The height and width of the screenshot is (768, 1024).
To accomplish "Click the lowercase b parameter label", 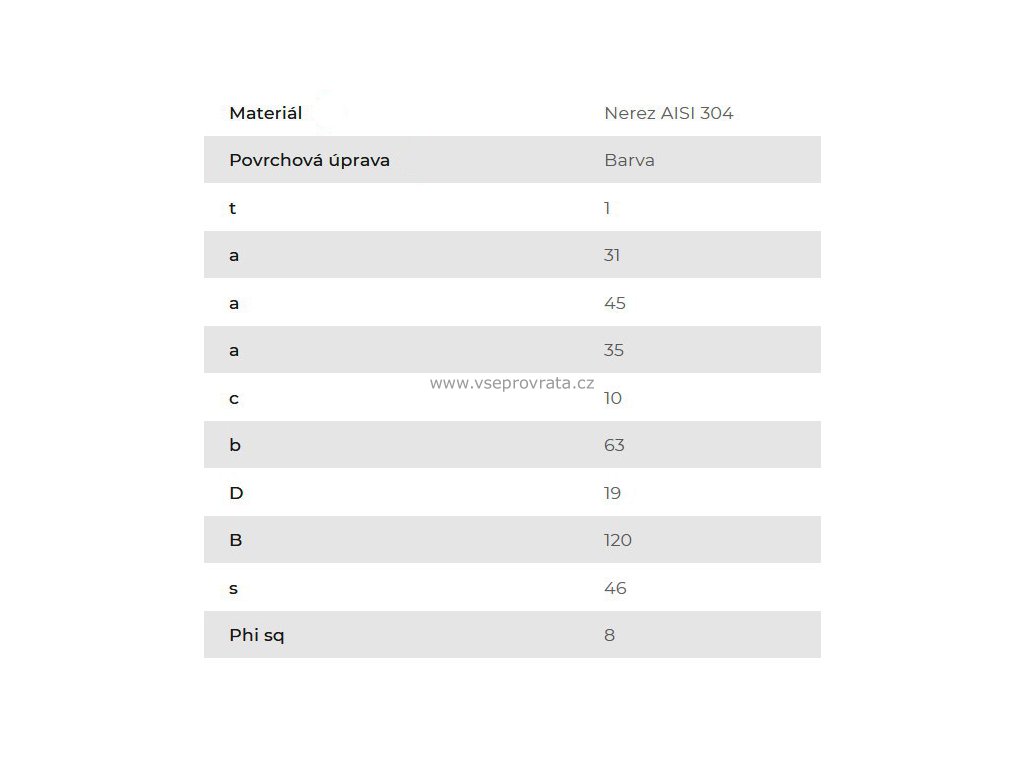I will 235,445.
